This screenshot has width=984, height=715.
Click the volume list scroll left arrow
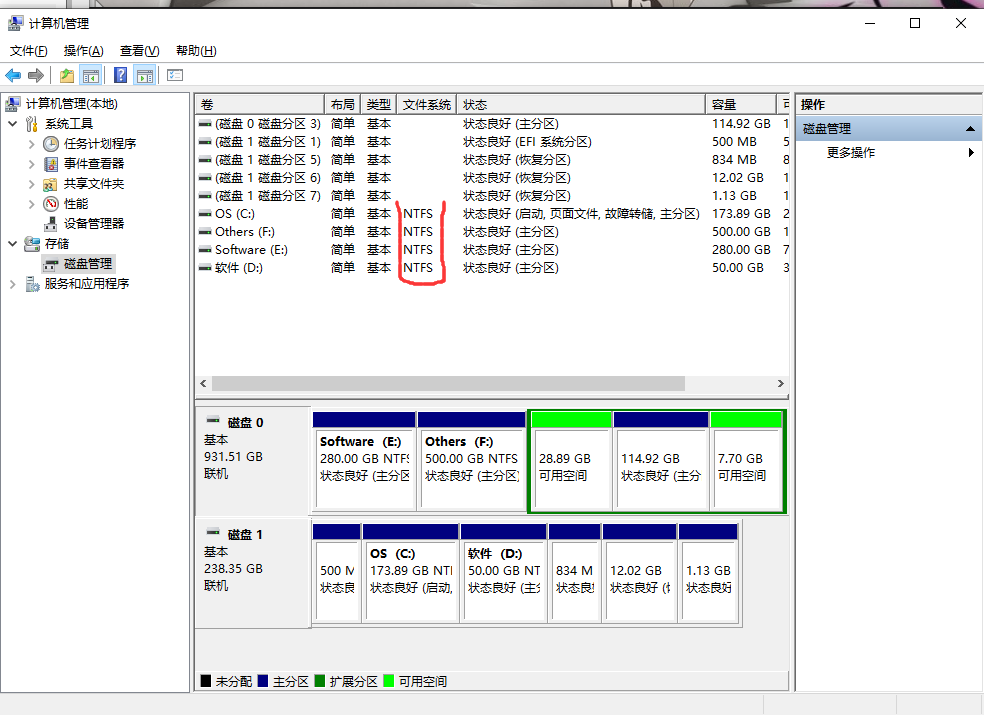pos(203,384)
